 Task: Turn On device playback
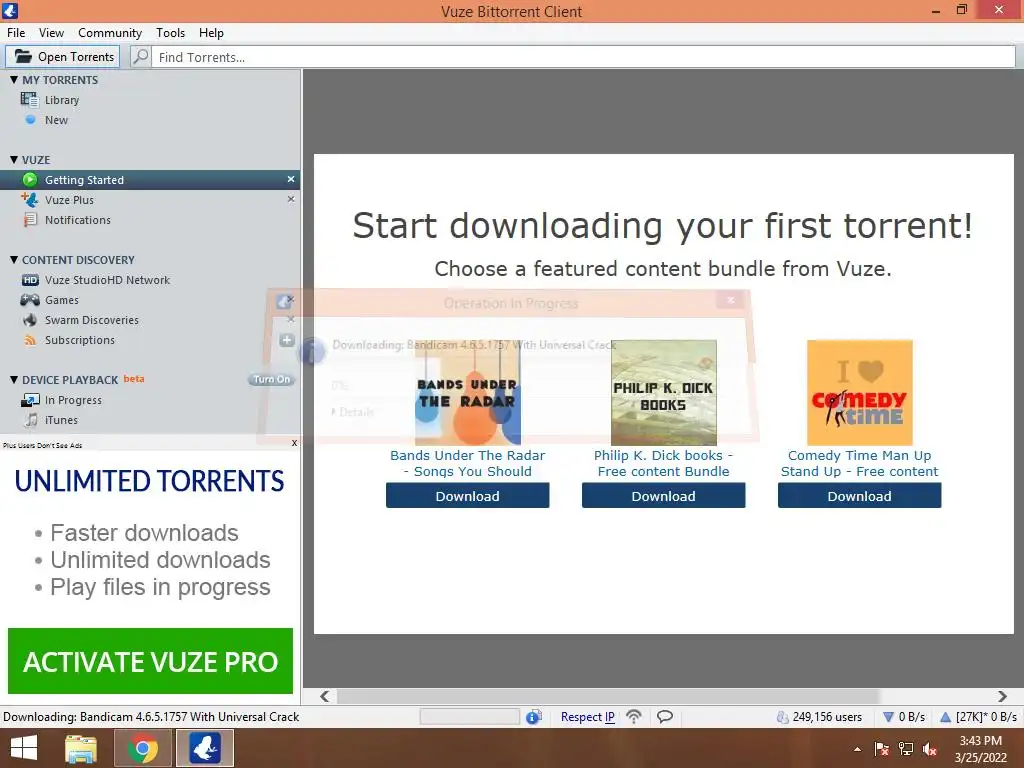pyautogui.click(x=272, y=379)
